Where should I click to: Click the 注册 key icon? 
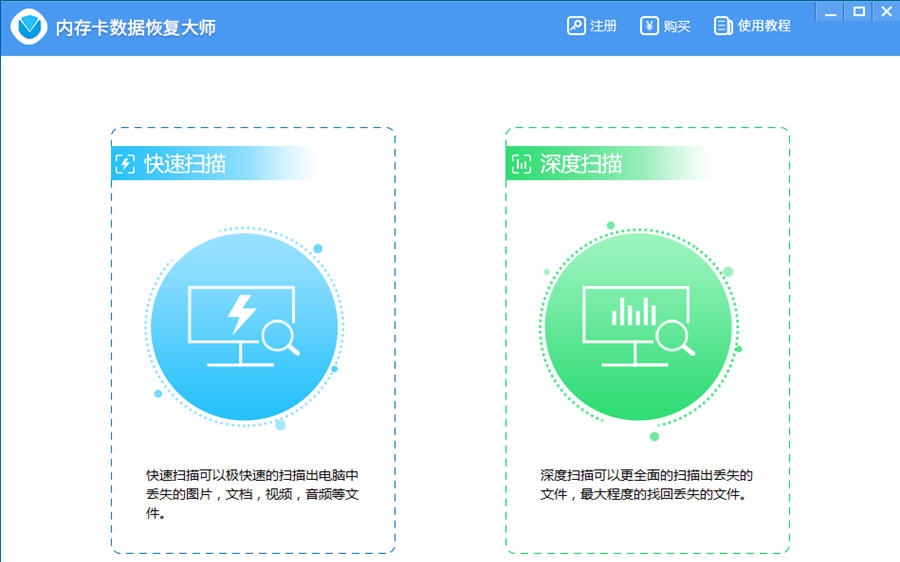point(576,26)
